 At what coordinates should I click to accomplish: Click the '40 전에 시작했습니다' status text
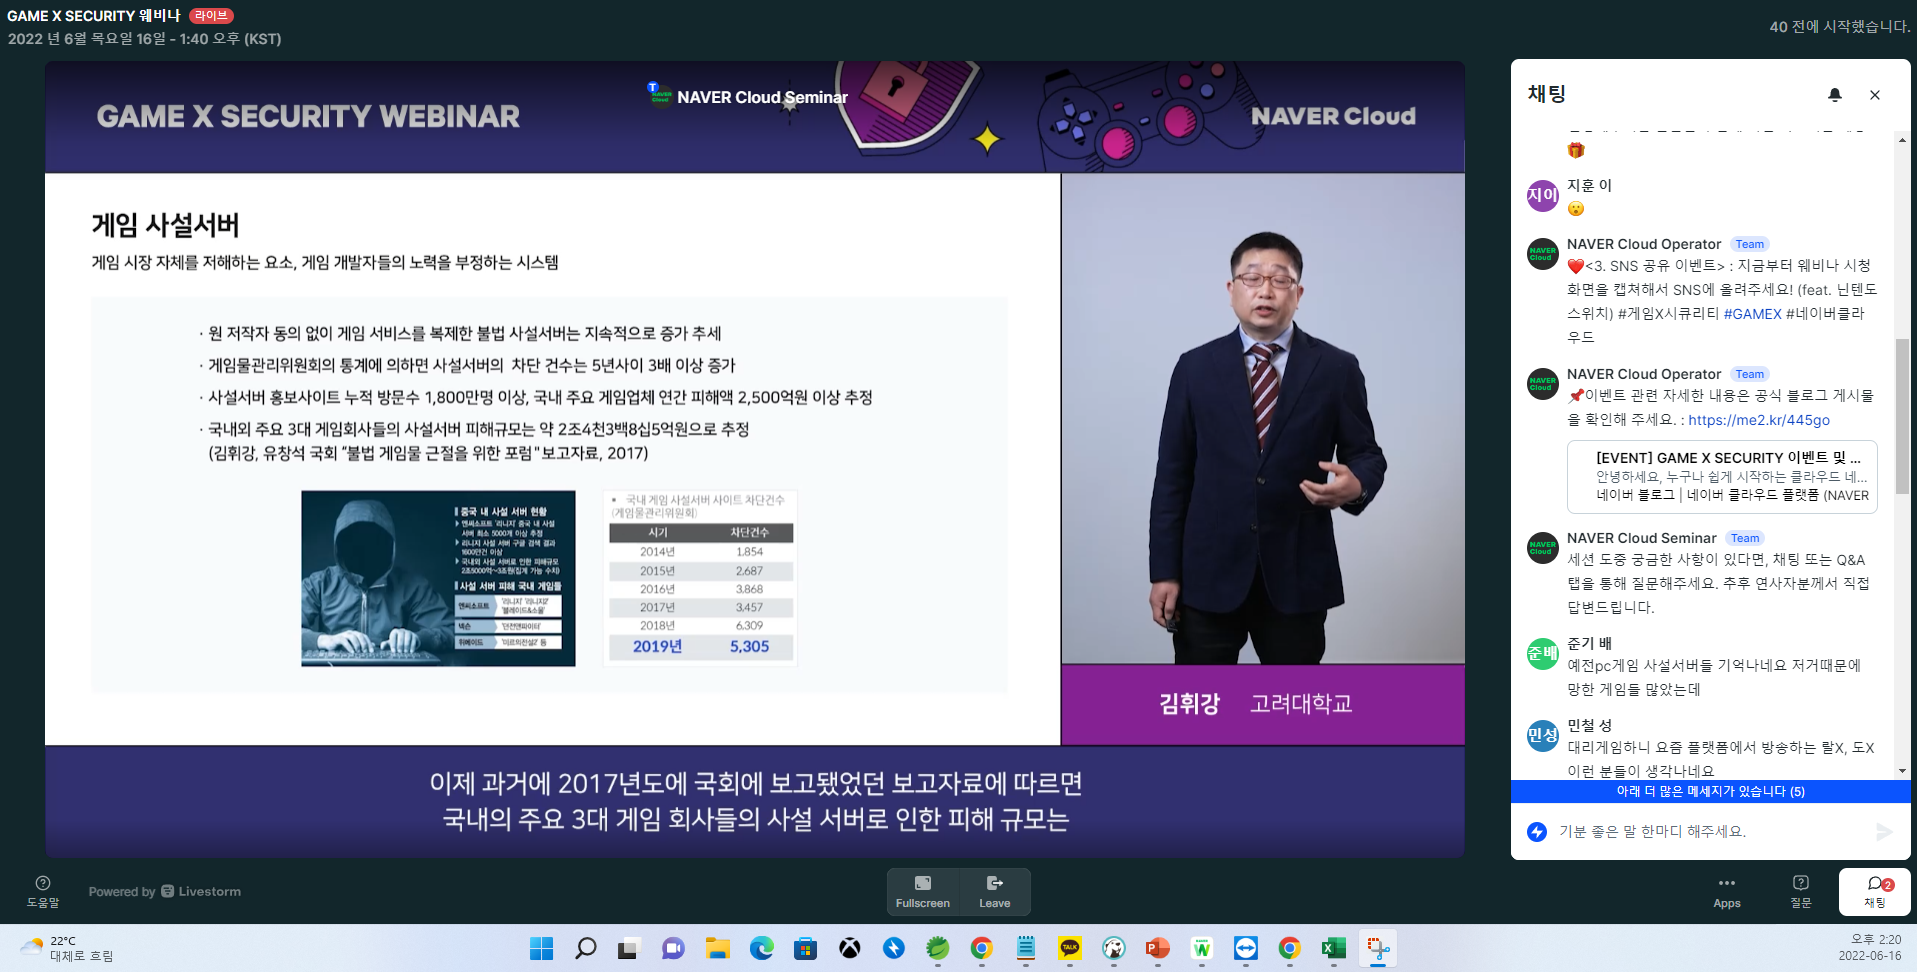tap(1839, 27)
